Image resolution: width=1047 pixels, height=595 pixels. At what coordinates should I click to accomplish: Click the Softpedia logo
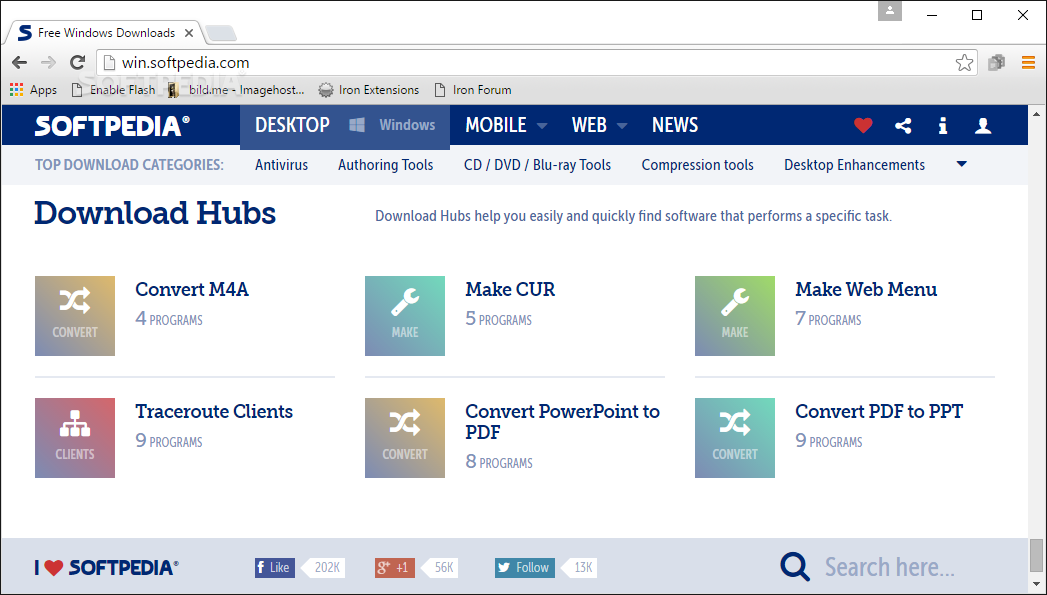pyautogui.click(x=112, y=126)
